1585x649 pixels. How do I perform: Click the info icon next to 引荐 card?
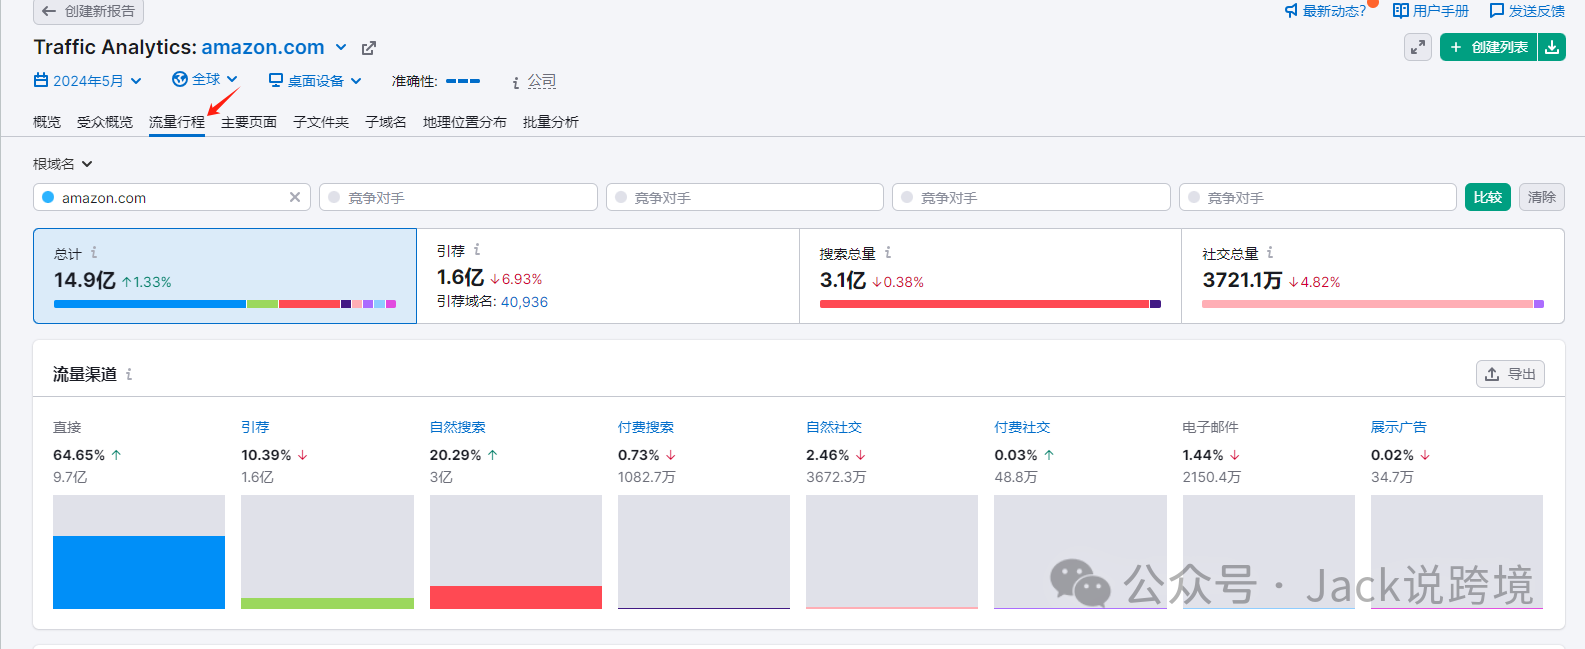coord(477,250)
